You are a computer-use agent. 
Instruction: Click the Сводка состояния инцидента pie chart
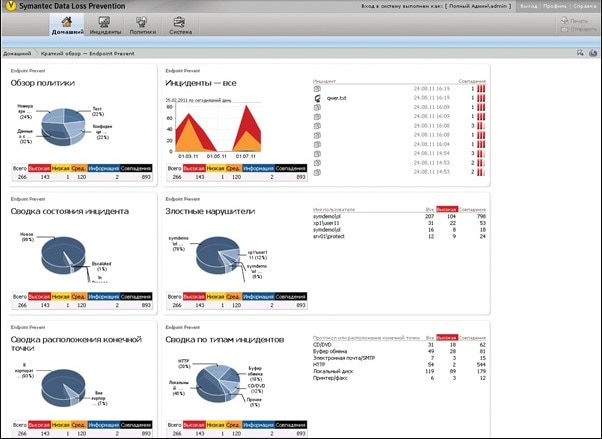point(63,255)
